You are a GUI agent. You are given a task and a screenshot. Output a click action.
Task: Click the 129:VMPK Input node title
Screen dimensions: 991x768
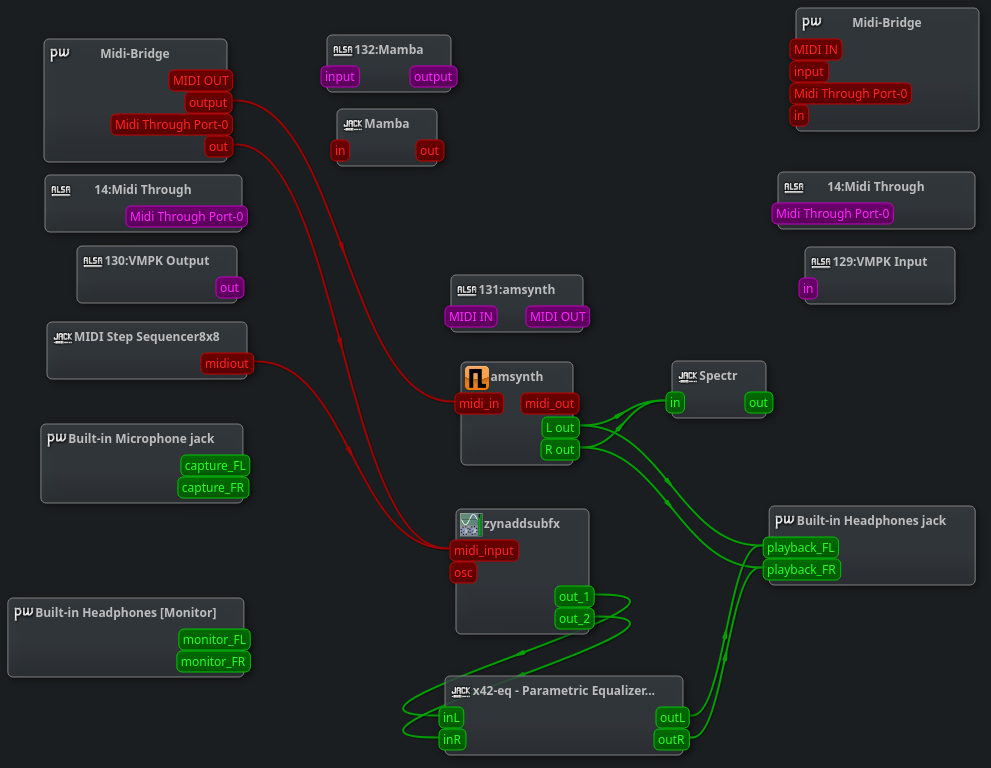[x=880, y=262]
